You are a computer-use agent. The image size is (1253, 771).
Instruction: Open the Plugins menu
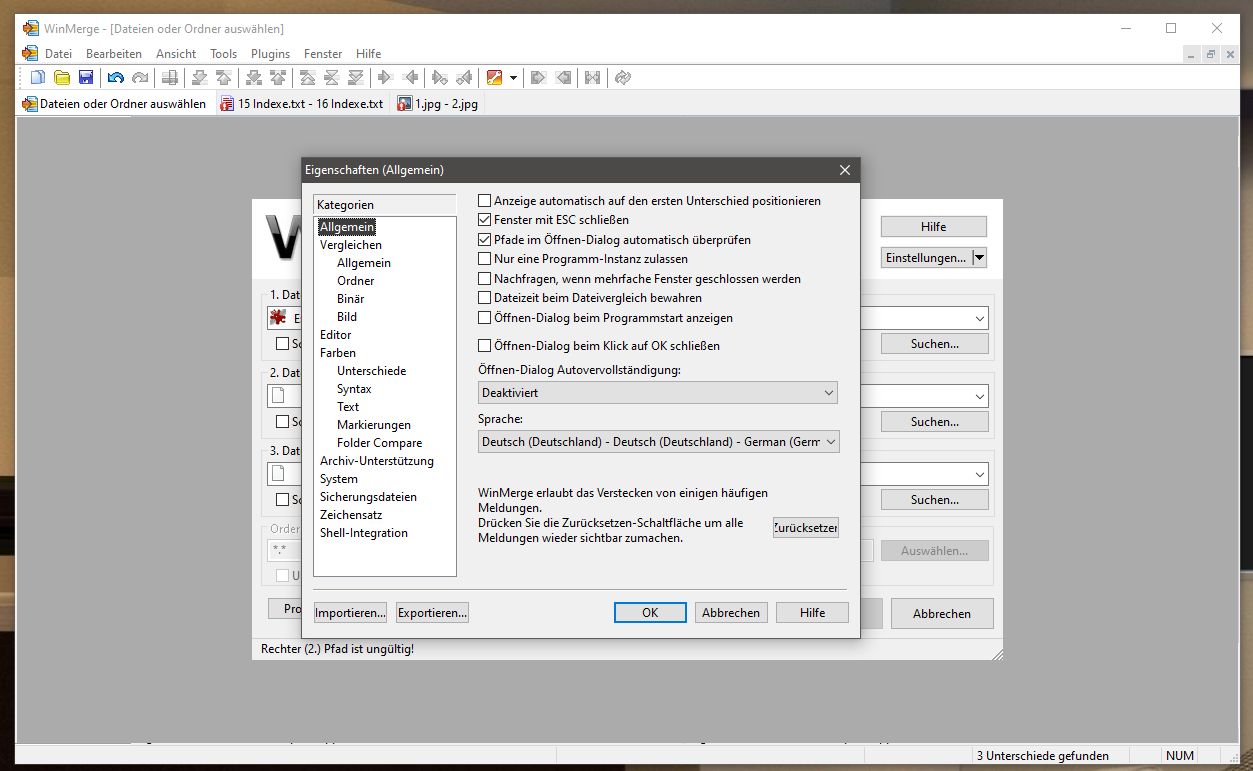[270, 54]
